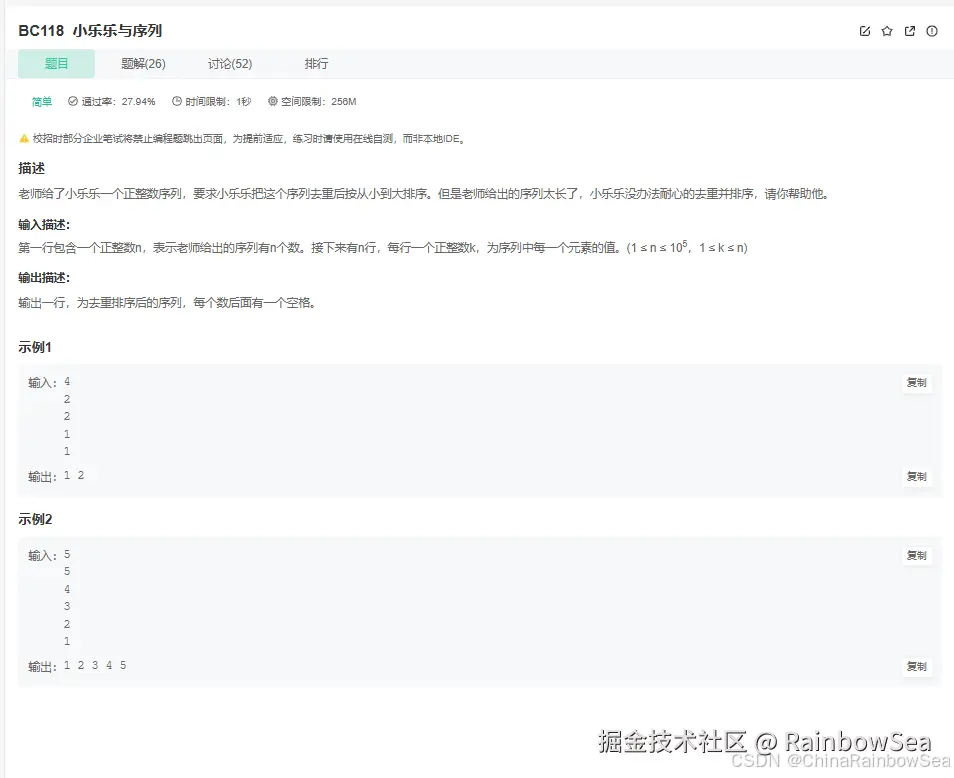Open problem in new window via external link icon
Screen dimensions: 954x778
pyautogui.click(x=909, y=31)
